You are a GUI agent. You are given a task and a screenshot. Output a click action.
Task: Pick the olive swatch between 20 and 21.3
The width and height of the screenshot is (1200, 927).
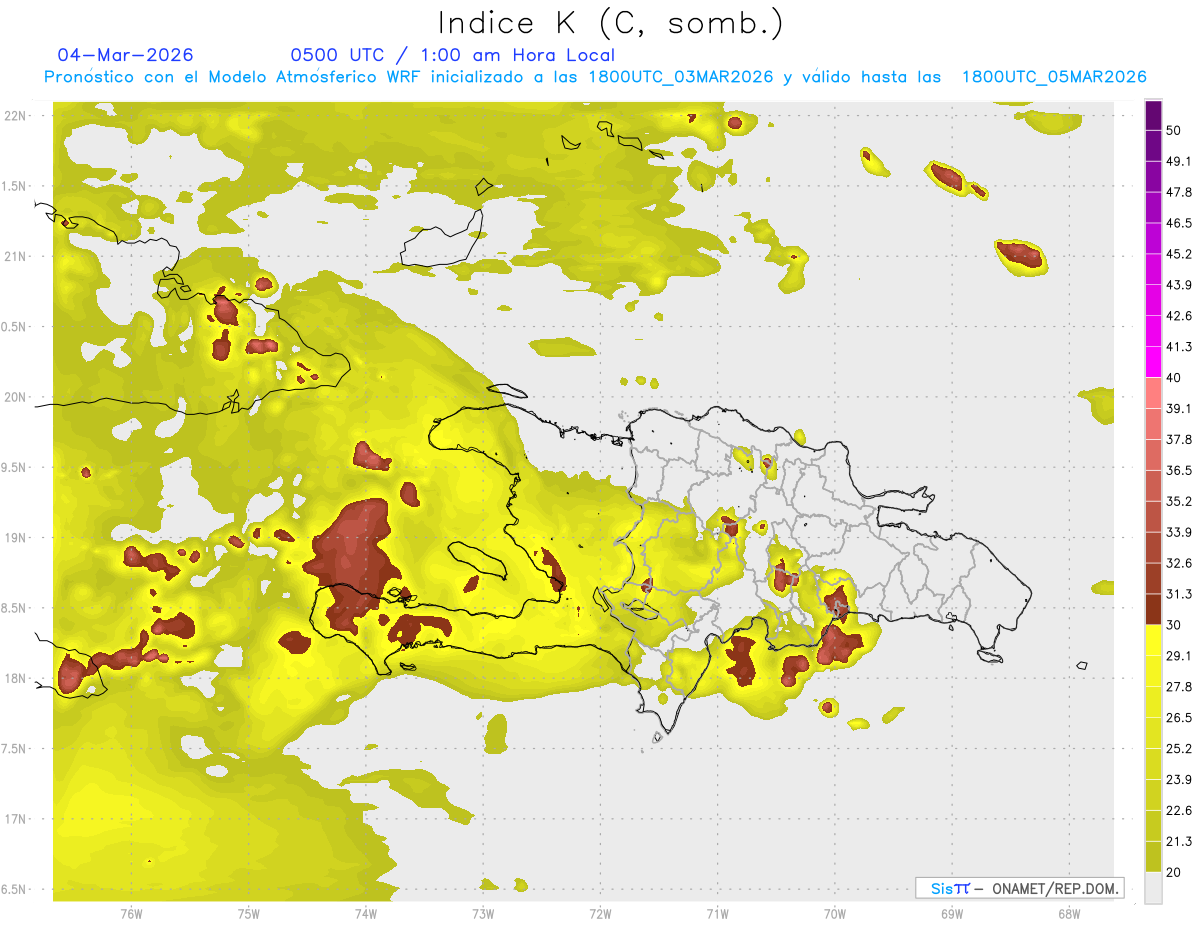click(1153, 857)
